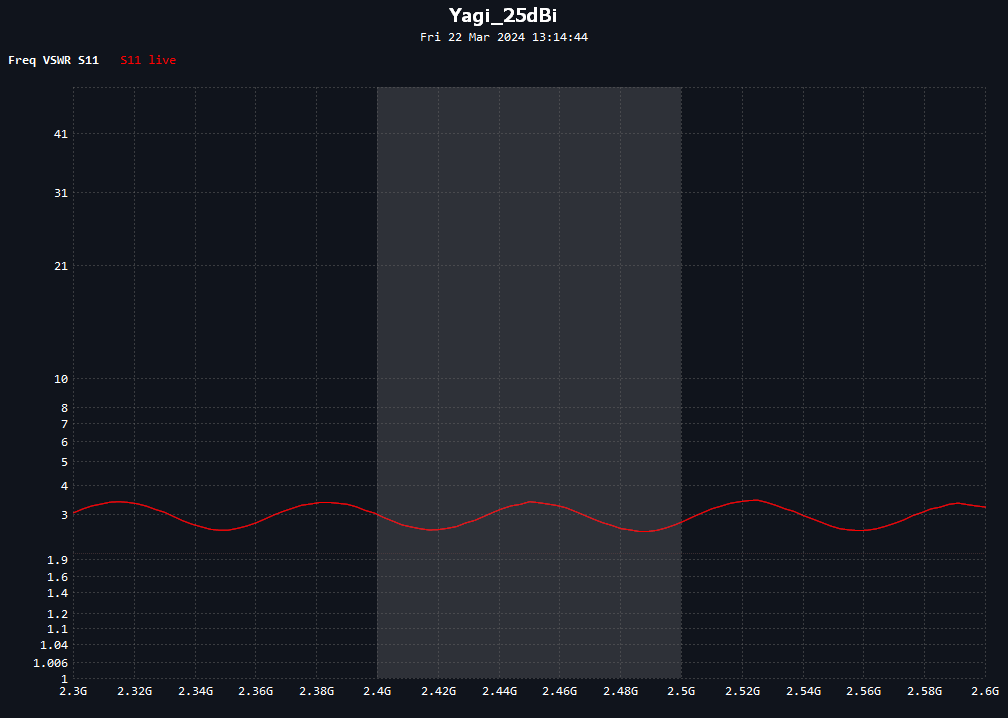Click the 2.52G x-axis tick label

click(x=742, y=691)
